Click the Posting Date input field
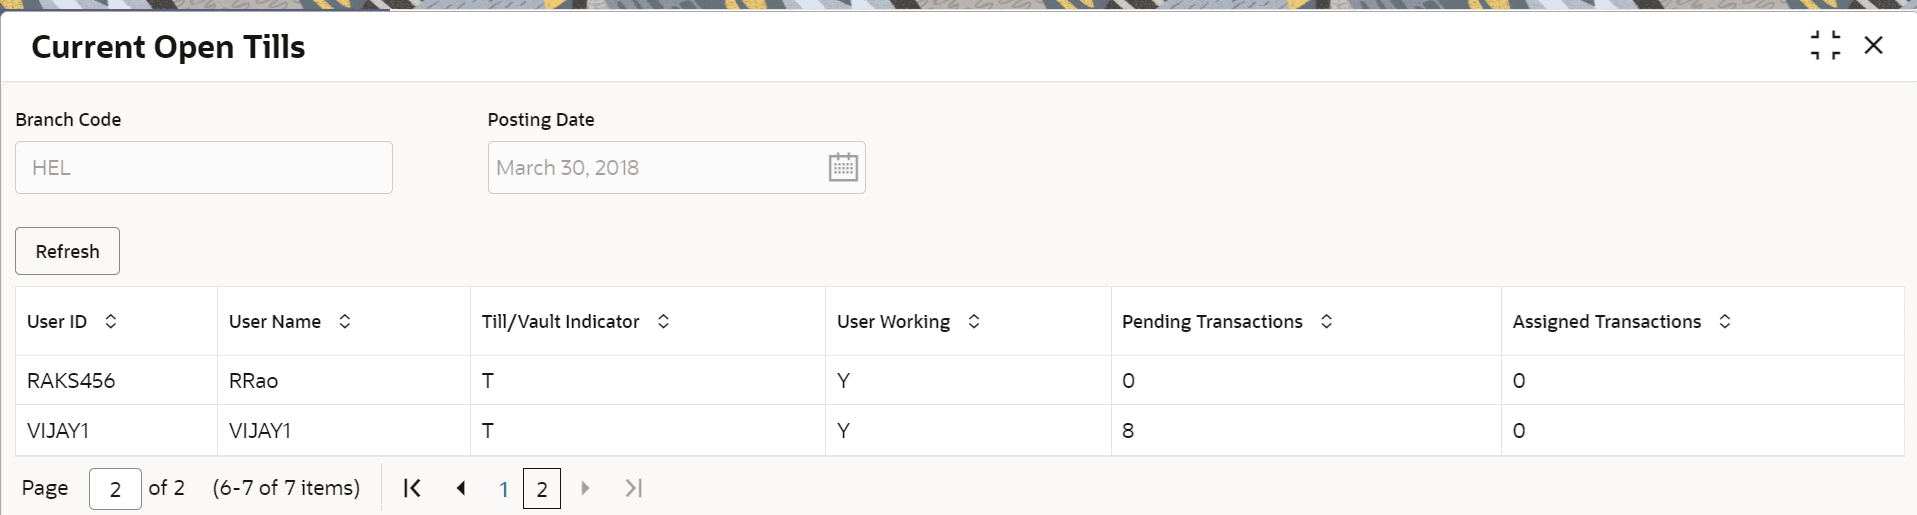Viewport: 1917px width, 515px height. pyautogui.click(x=657, y=167)
